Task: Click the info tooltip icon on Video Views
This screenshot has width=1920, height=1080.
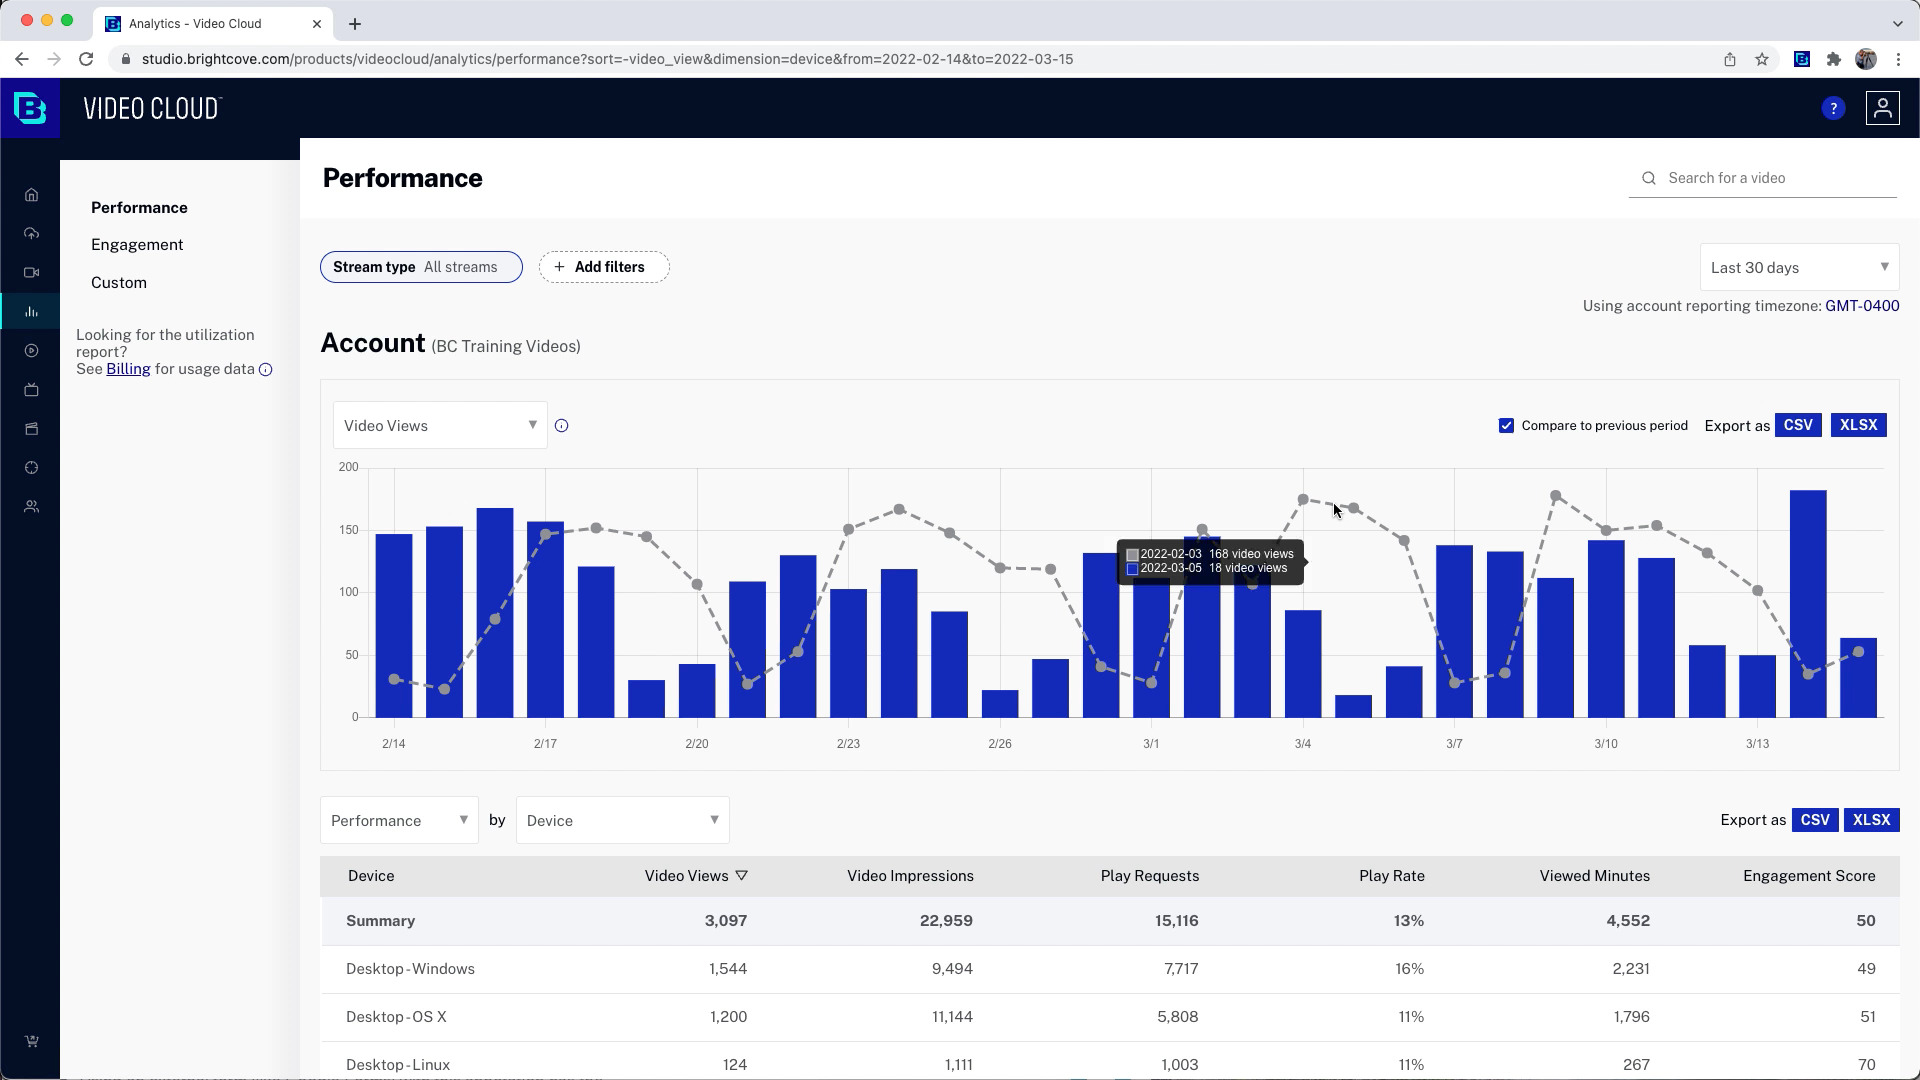Action: (x=562, y=425)
